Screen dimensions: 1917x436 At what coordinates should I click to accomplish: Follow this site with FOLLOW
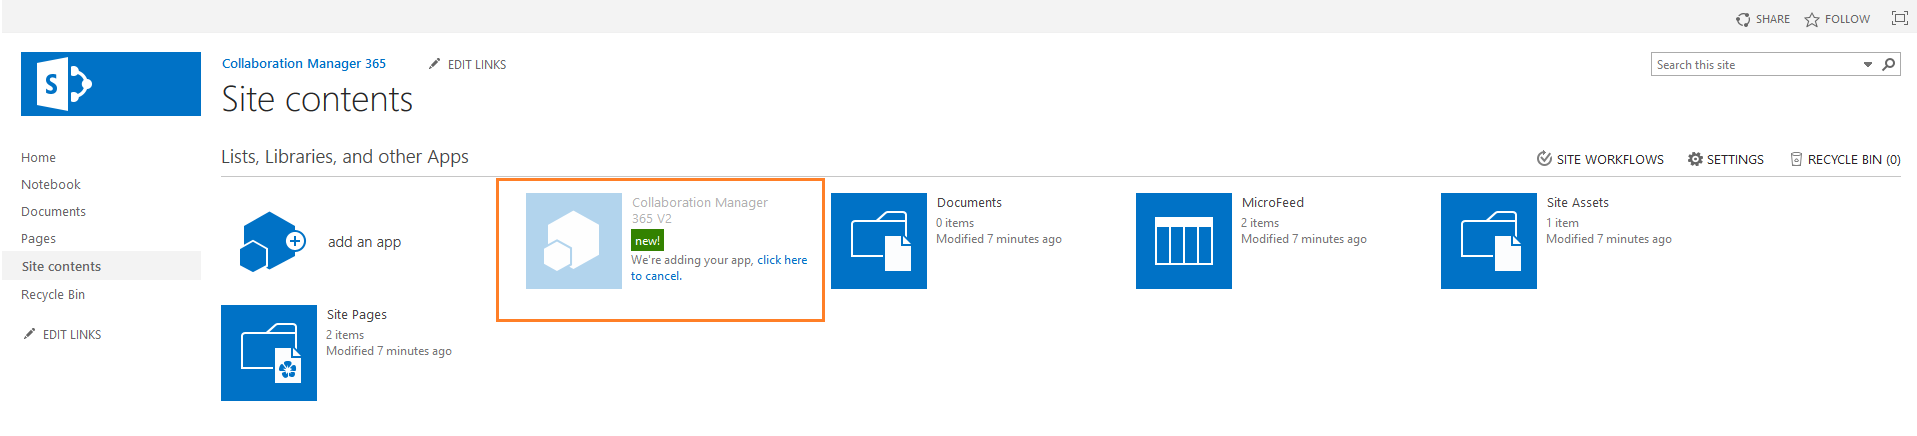(1837, 19)
